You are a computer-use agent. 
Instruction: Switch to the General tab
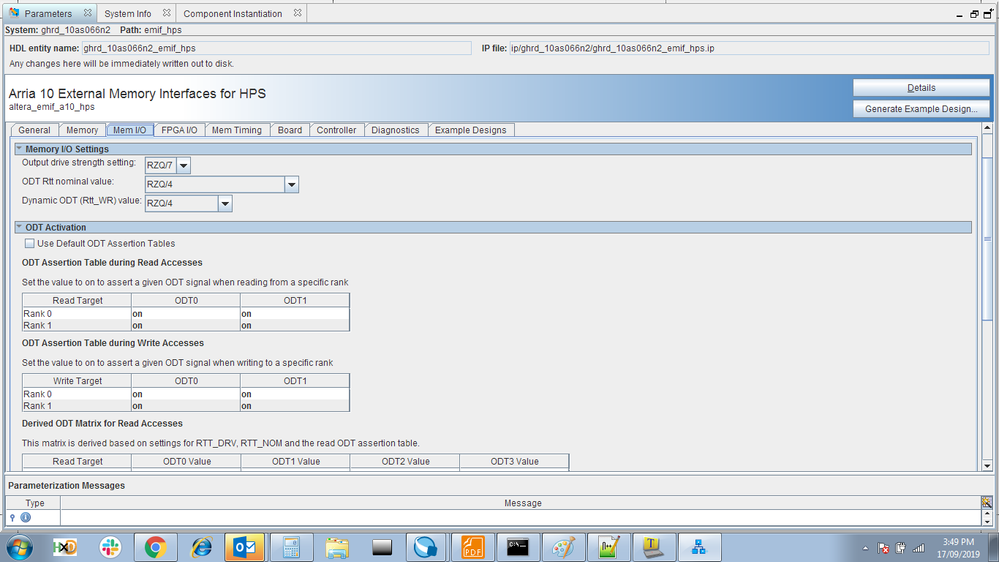click(34, 130)
